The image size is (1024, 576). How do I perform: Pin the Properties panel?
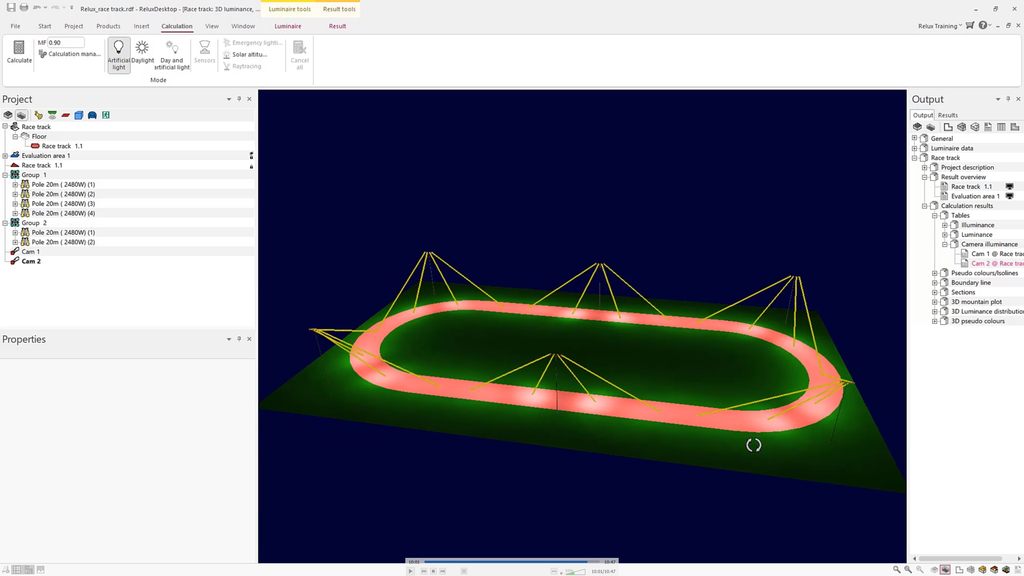[x=239, y=339]
